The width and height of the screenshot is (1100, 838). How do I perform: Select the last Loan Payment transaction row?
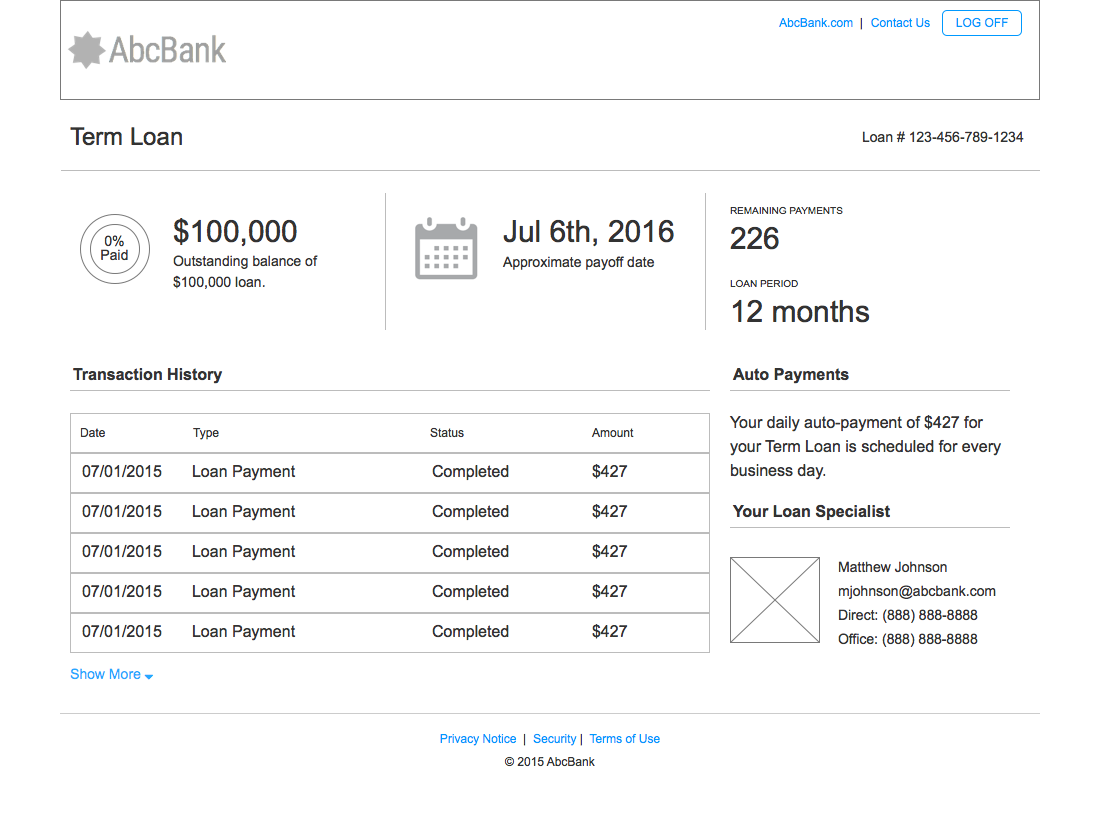[389, 632]
